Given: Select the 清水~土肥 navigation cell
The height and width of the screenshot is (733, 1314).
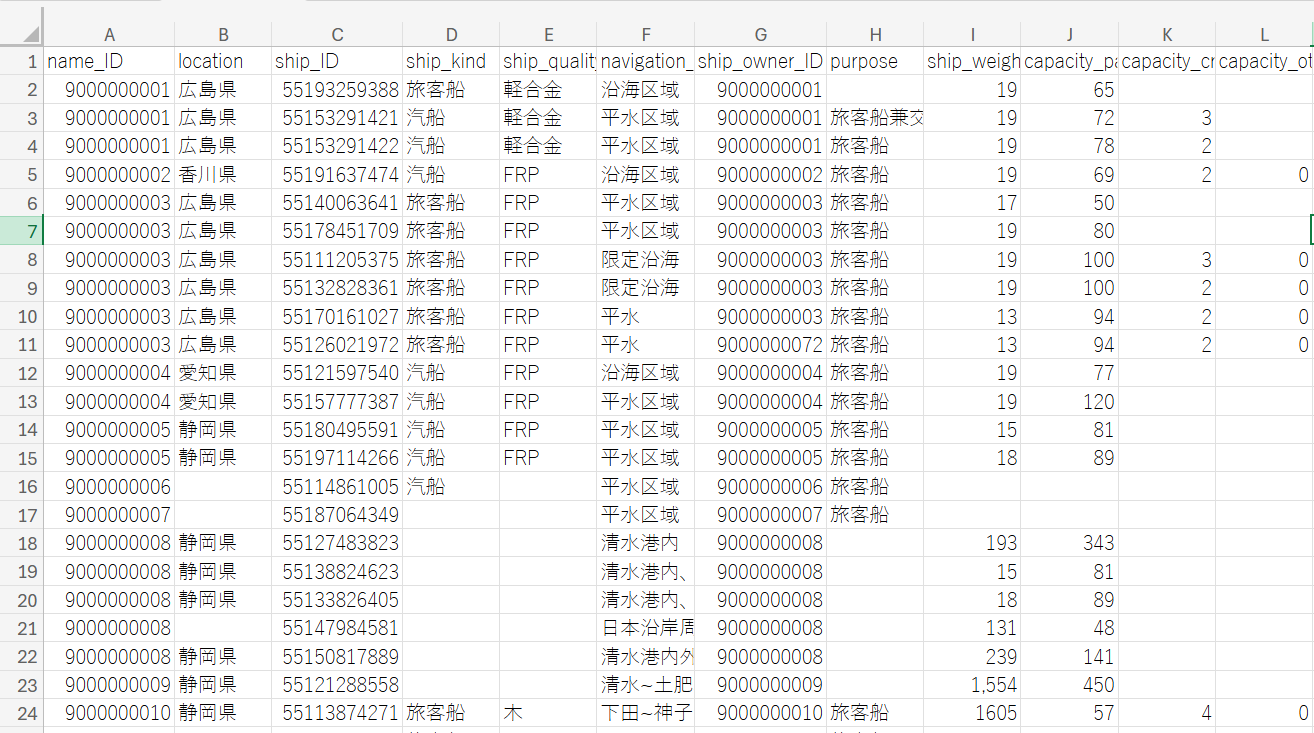Looking at the screenshot, I should click(x=646, y=685).
